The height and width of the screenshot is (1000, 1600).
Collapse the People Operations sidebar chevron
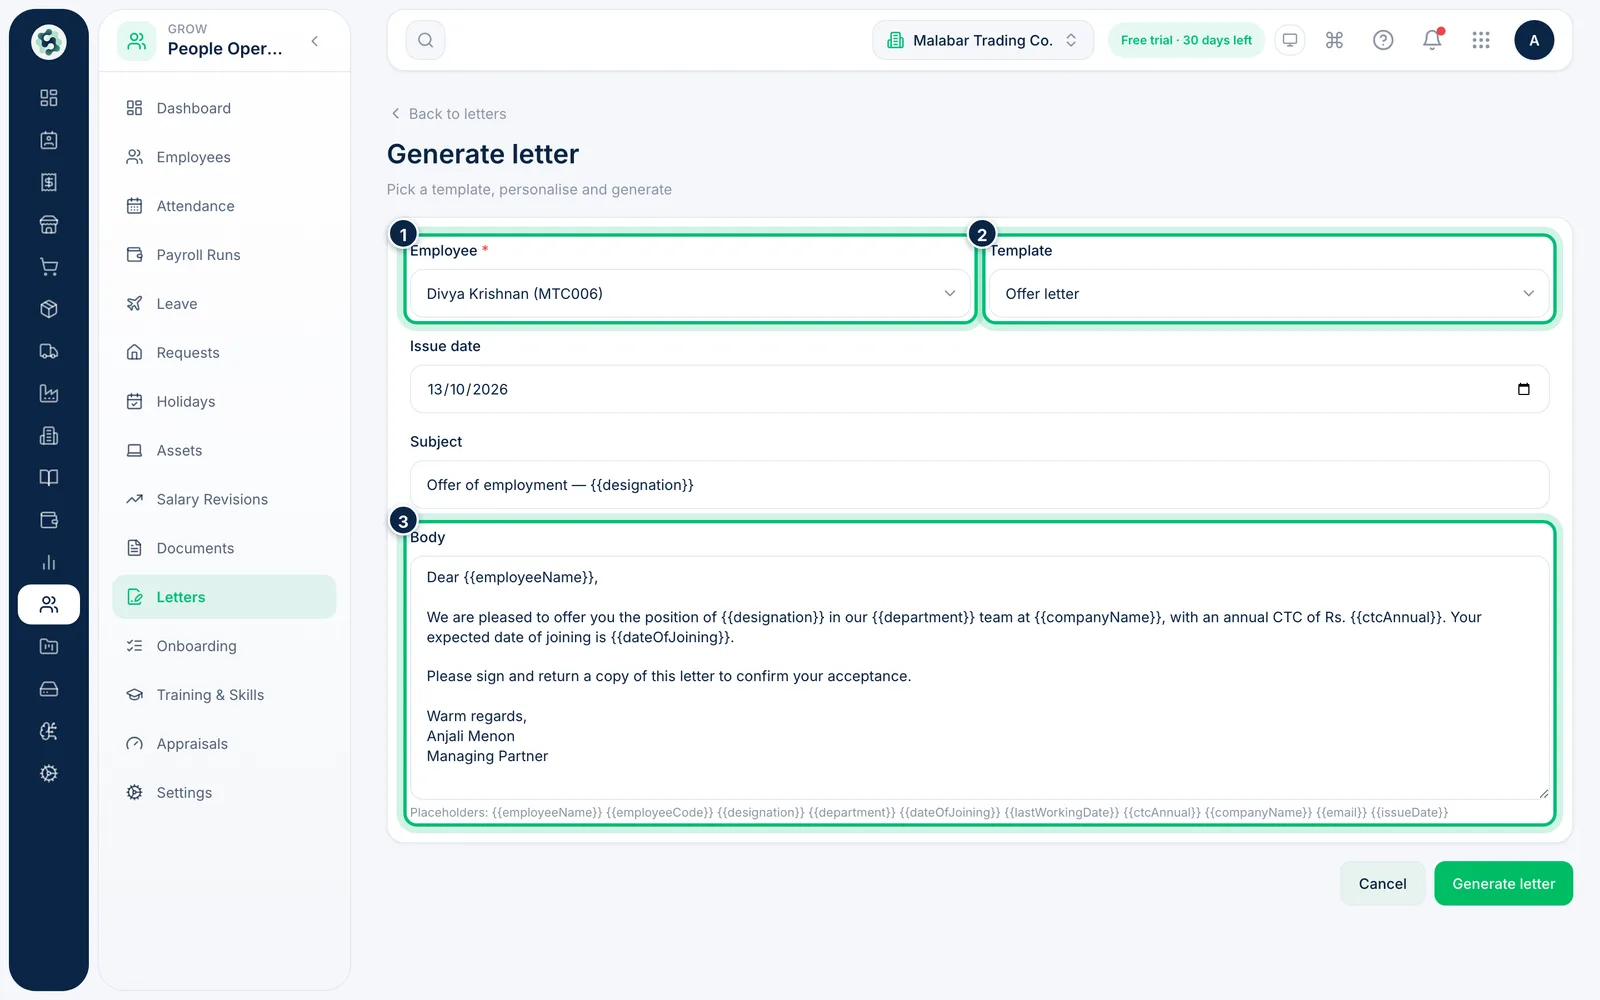[x=315, y=41]
